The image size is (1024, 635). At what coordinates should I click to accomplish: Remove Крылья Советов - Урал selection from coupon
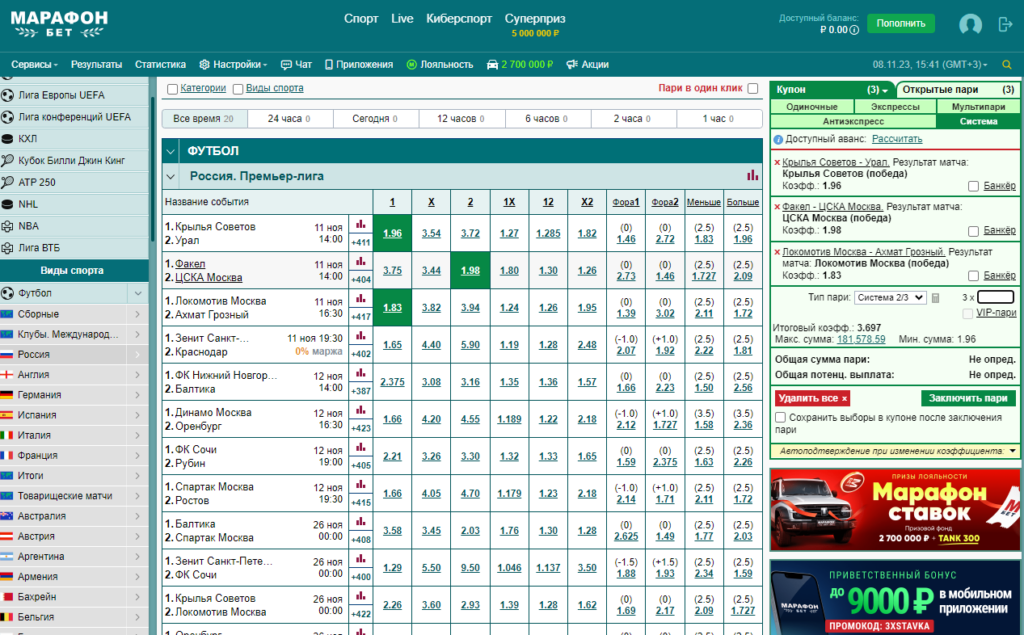click(x=776, y=163)
